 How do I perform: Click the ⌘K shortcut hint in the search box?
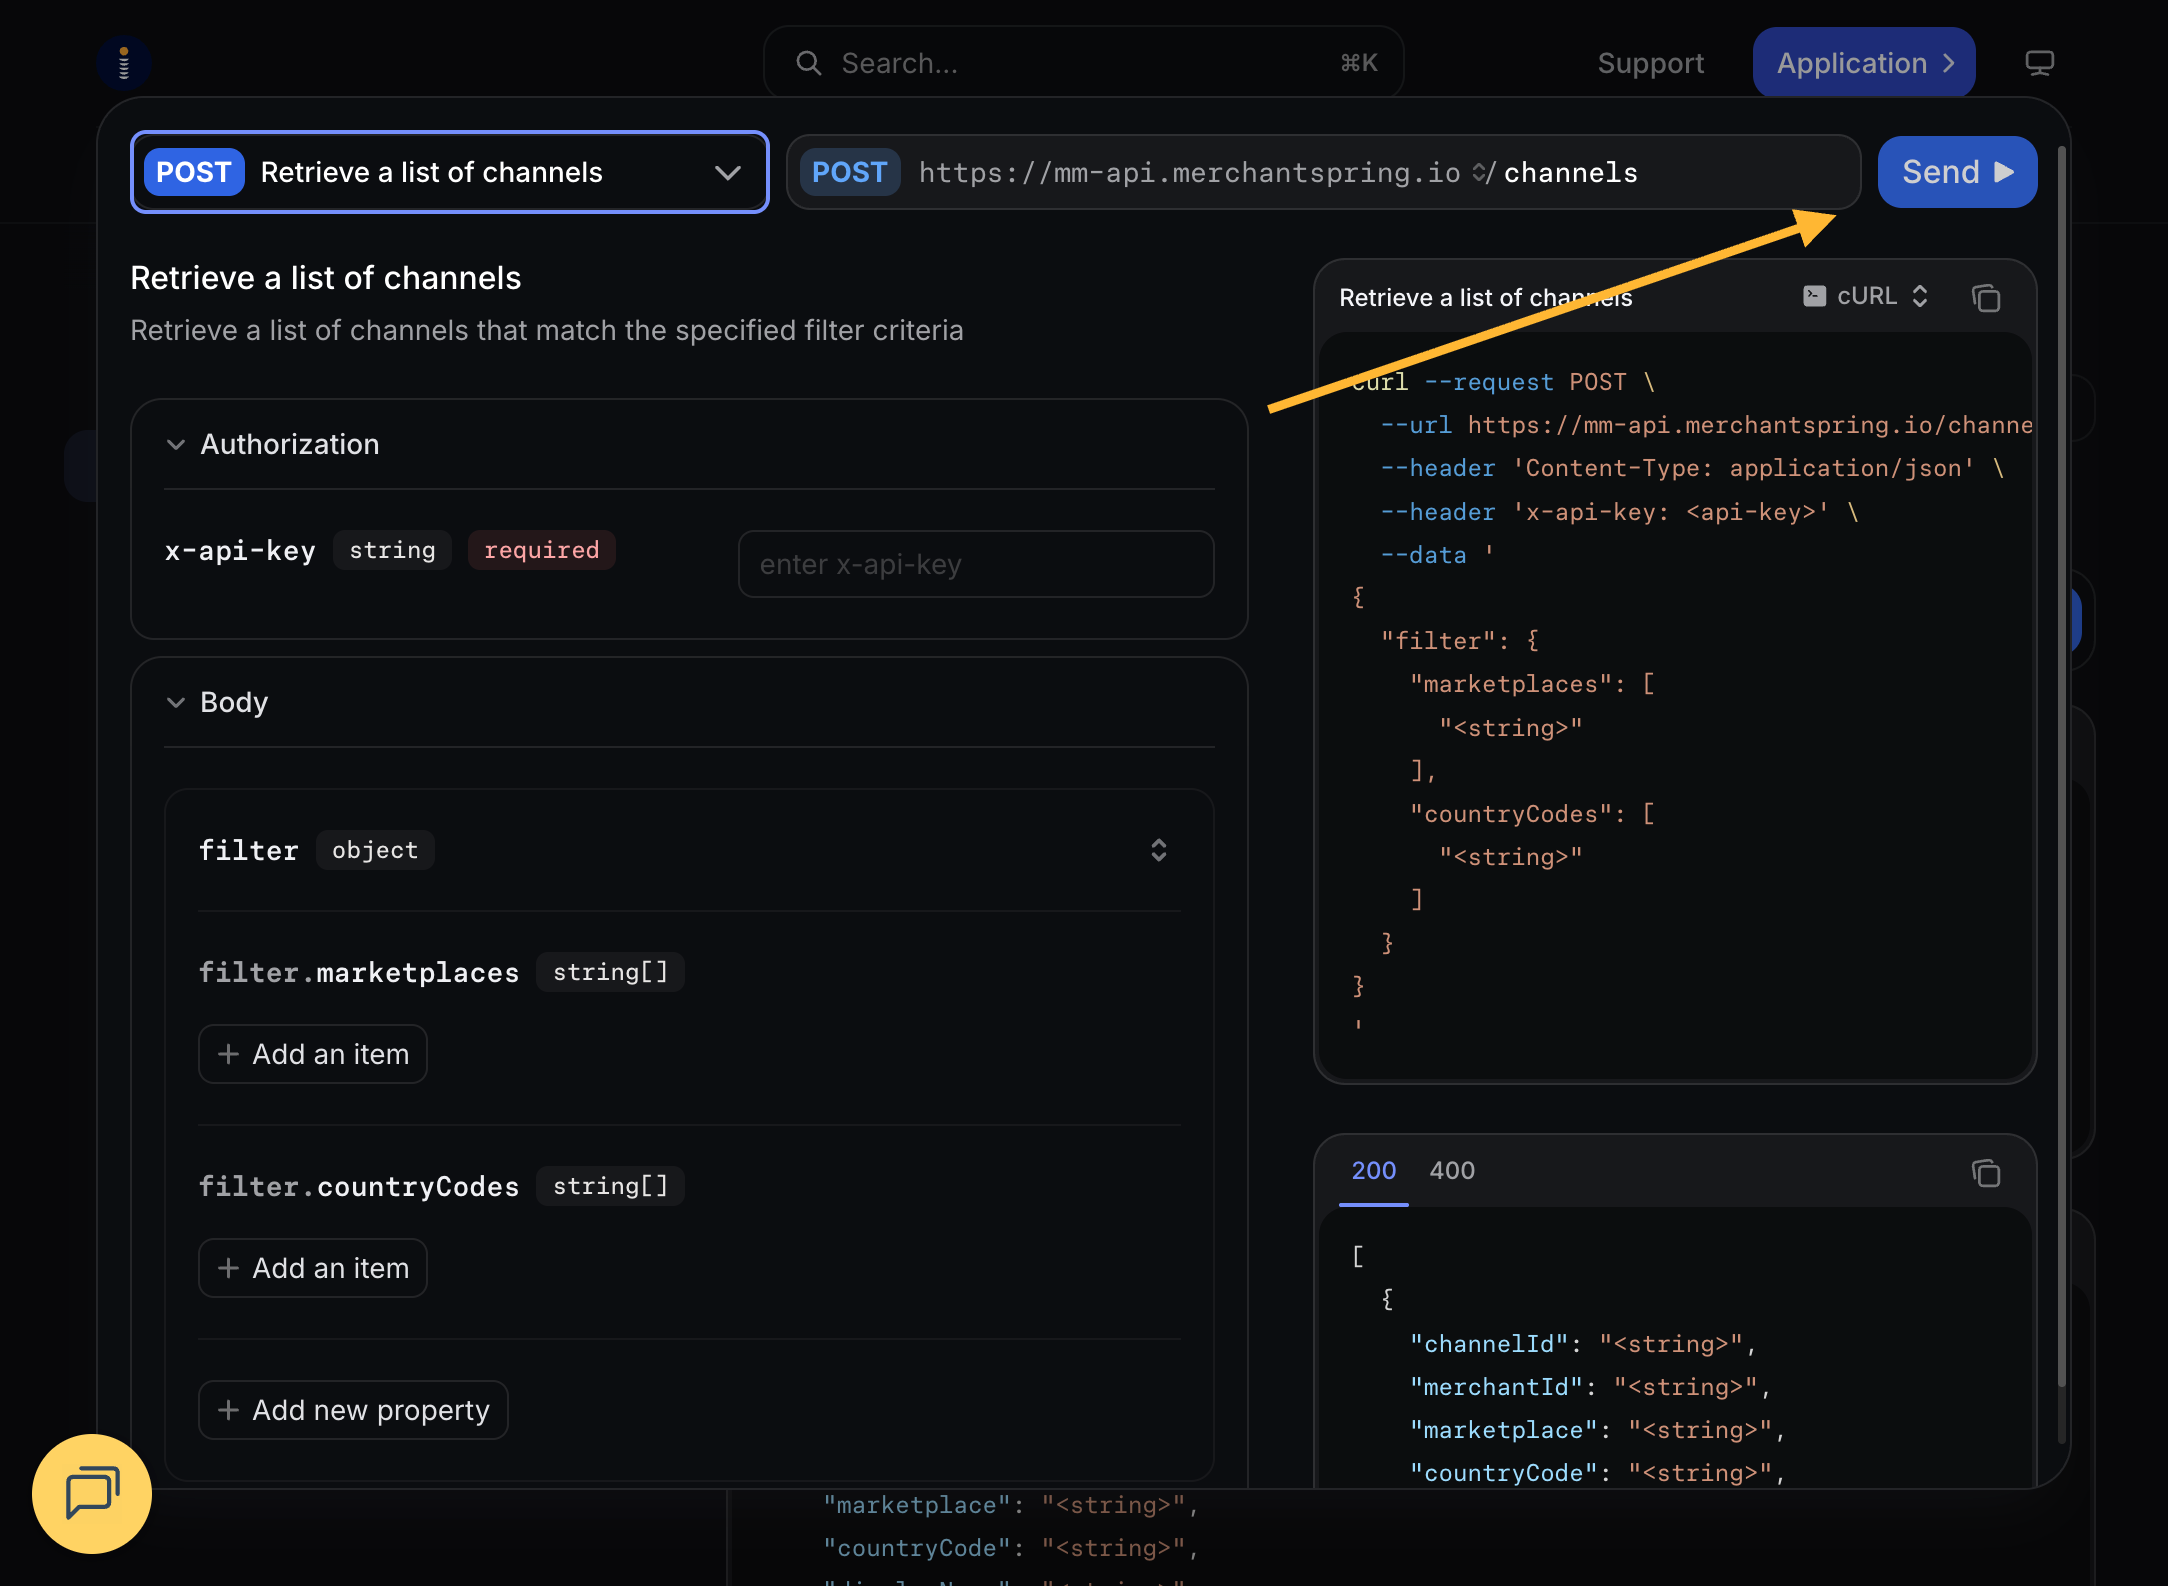[1359, 63]
